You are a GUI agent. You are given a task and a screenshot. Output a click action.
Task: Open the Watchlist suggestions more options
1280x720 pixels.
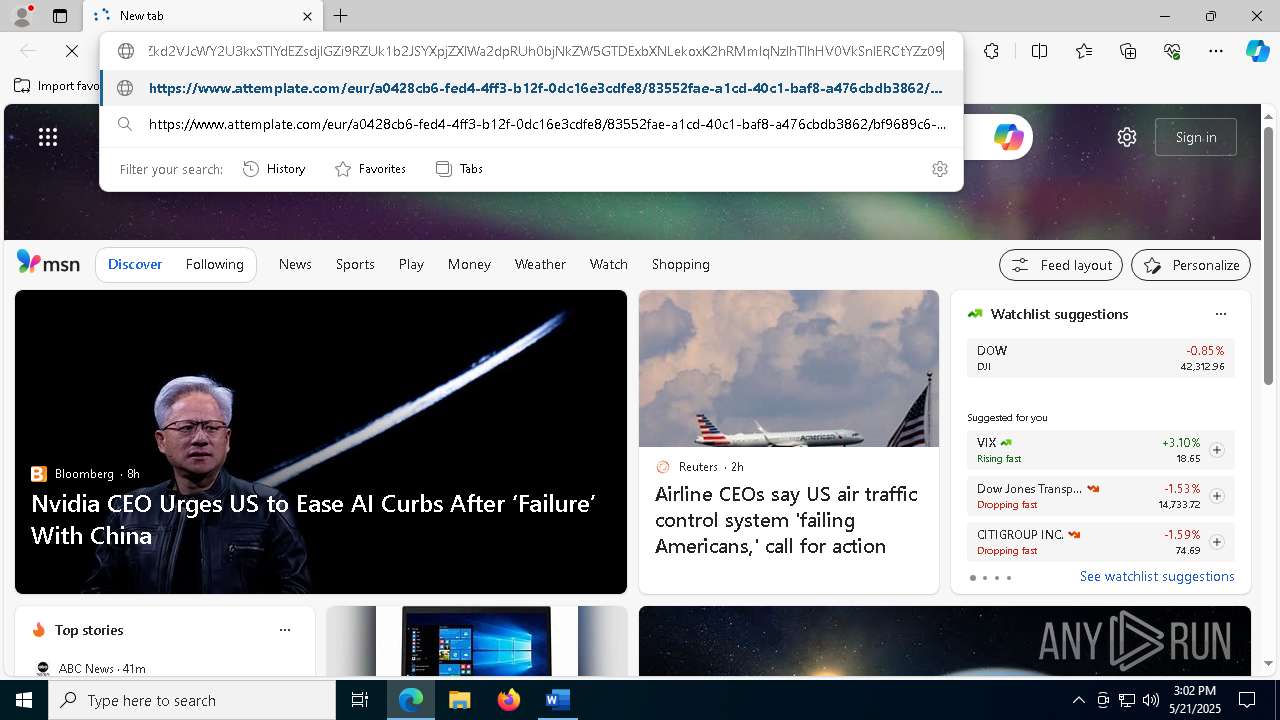tap(1220, 314)
